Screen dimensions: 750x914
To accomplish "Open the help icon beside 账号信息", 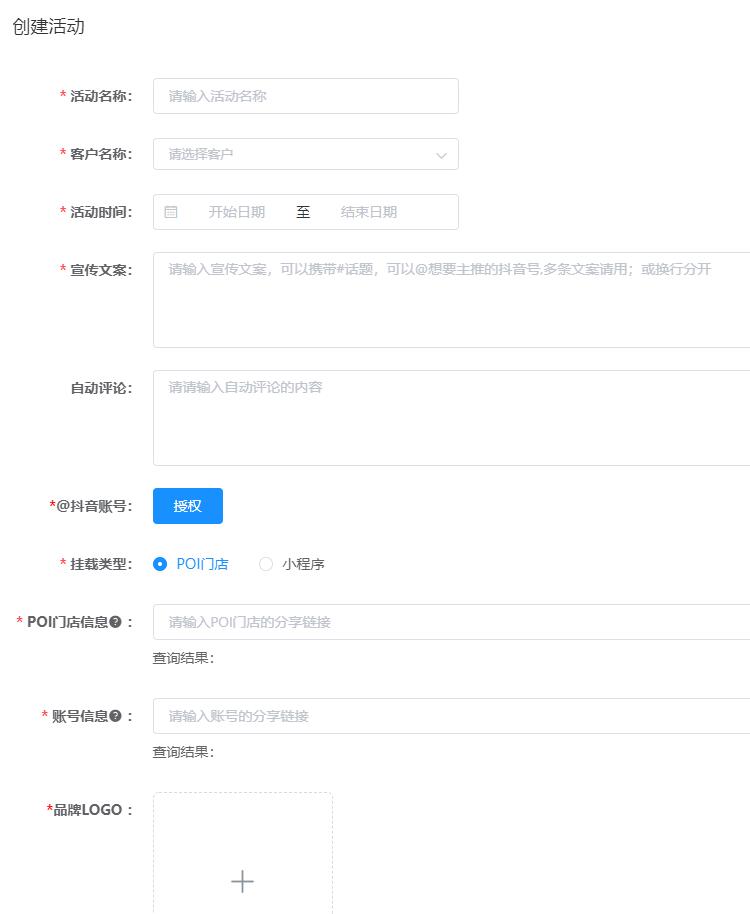I will pos(115,716).
